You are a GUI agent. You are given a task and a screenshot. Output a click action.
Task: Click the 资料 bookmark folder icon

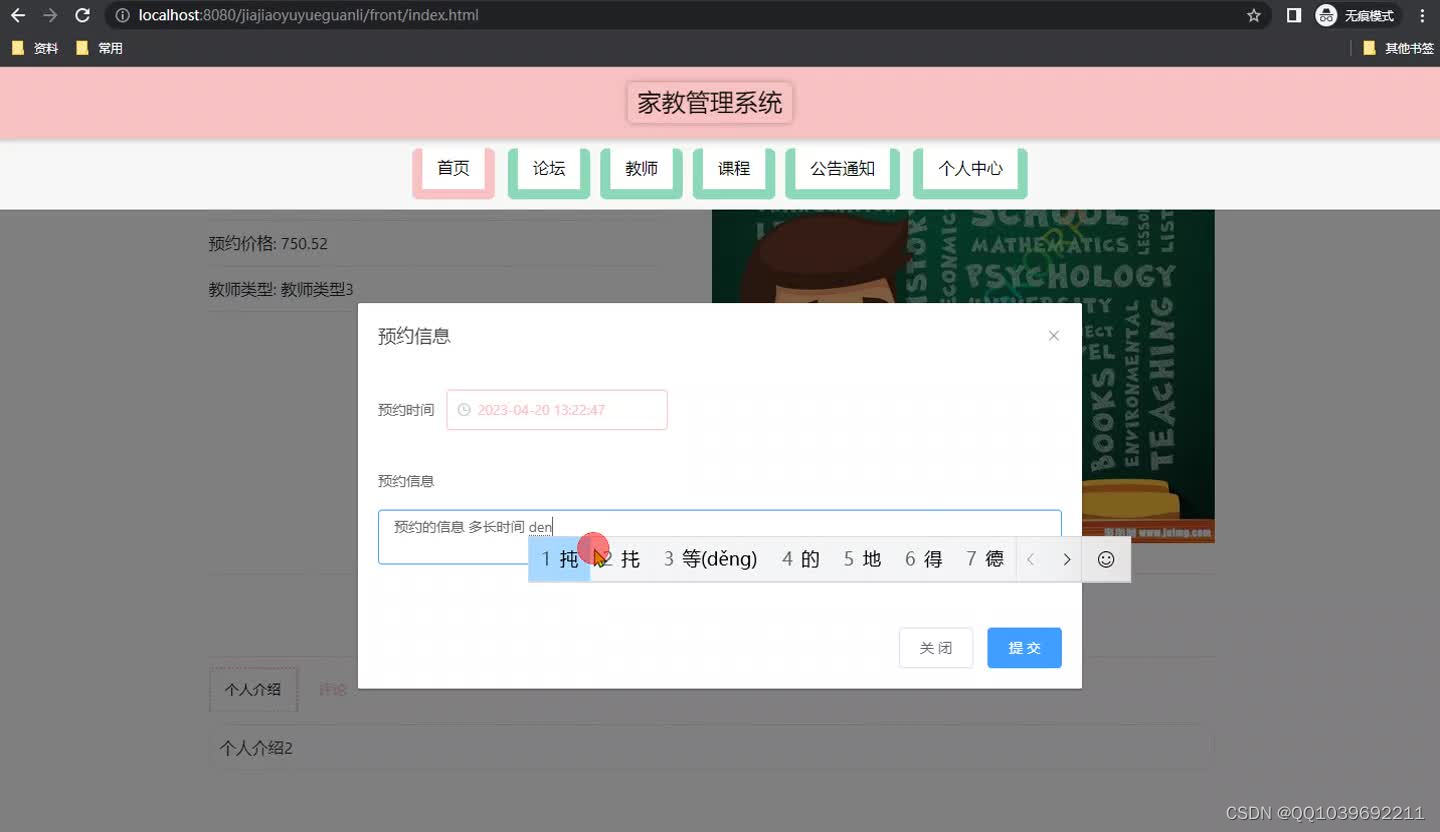17,47
